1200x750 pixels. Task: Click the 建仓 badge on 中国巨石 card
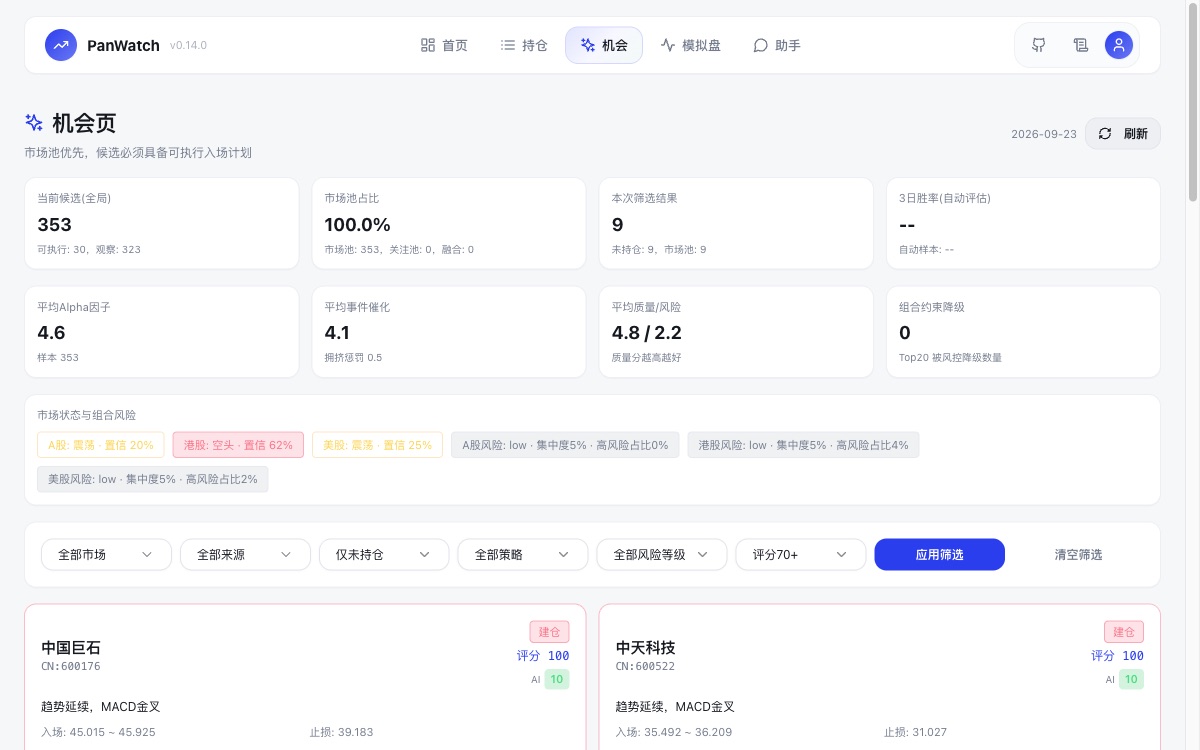550,632
